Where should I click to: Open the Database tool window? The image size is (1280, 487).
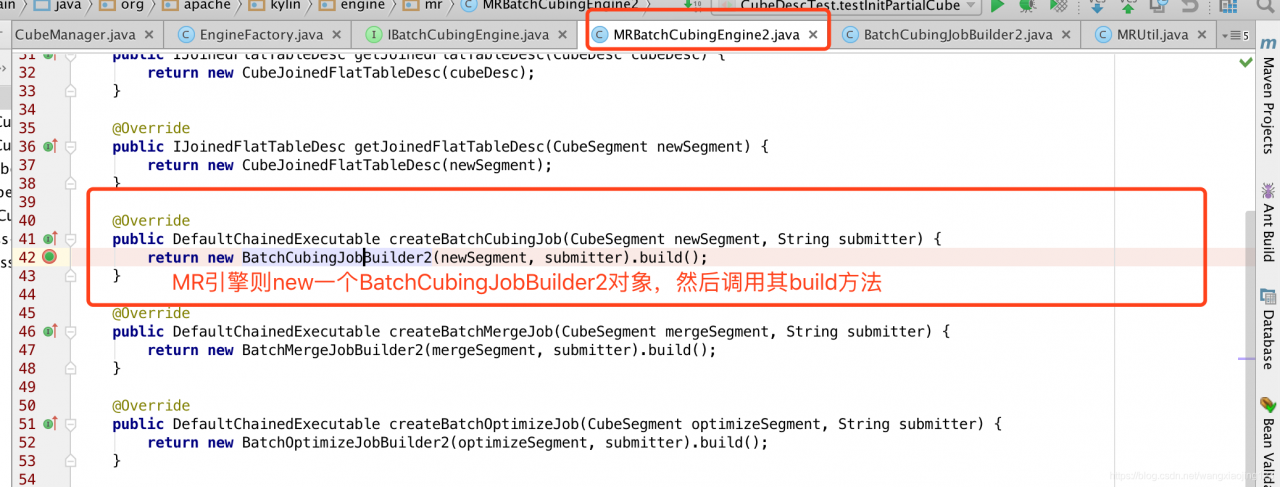(x=1267, y=327)
